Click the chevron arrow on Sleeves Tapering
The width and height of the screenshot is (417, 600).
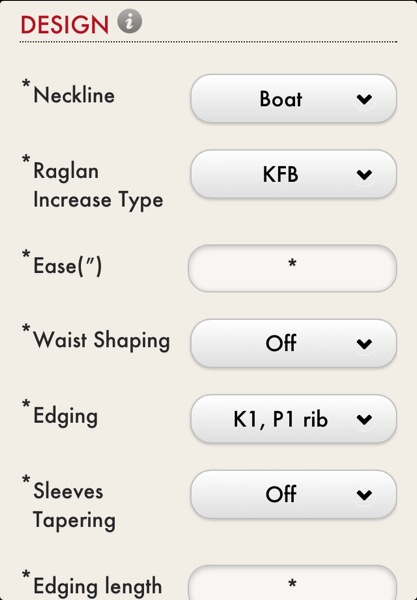pos(364,494)
